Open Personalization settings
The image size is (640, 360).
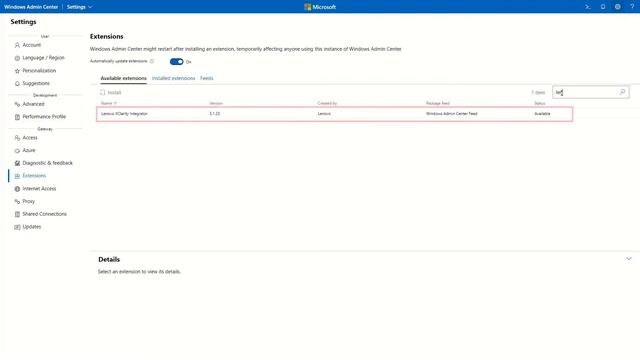pyautogui.click(x=39, y=71)
